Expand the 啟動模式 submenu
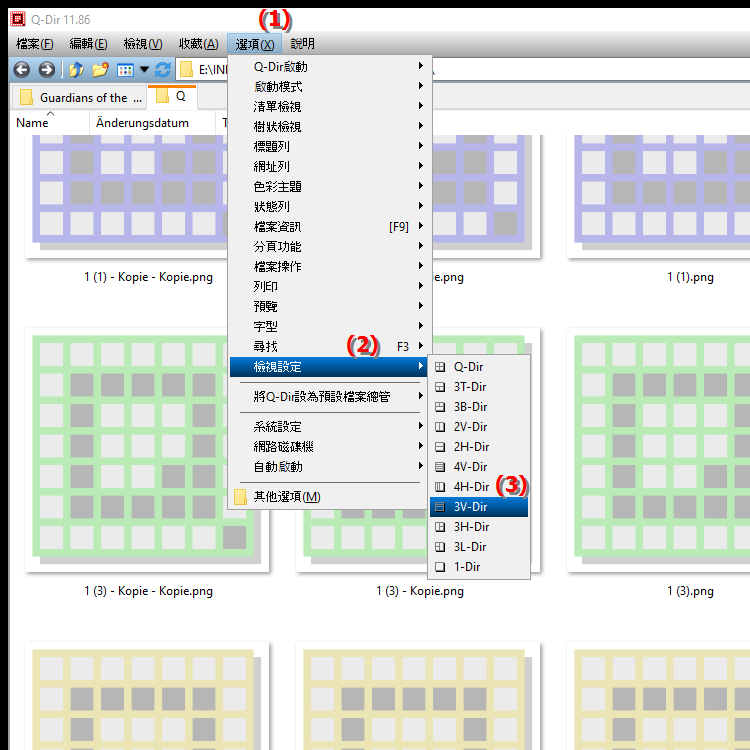The width and height of the screenshot is (750, 750). coord(330,87)
